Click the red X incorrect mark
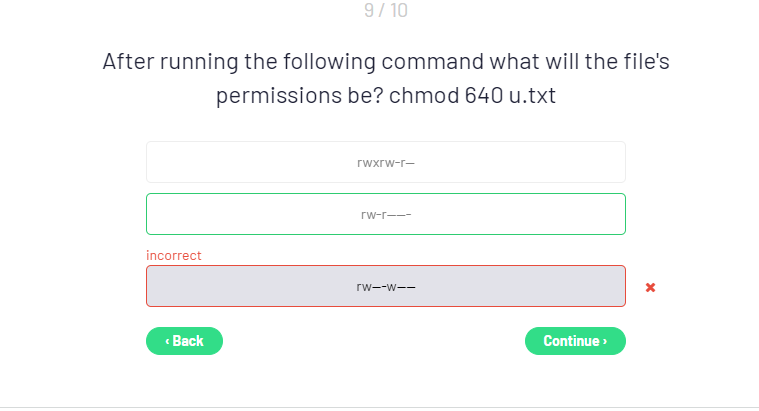759x411 pixels. click(x=650, y=287)
